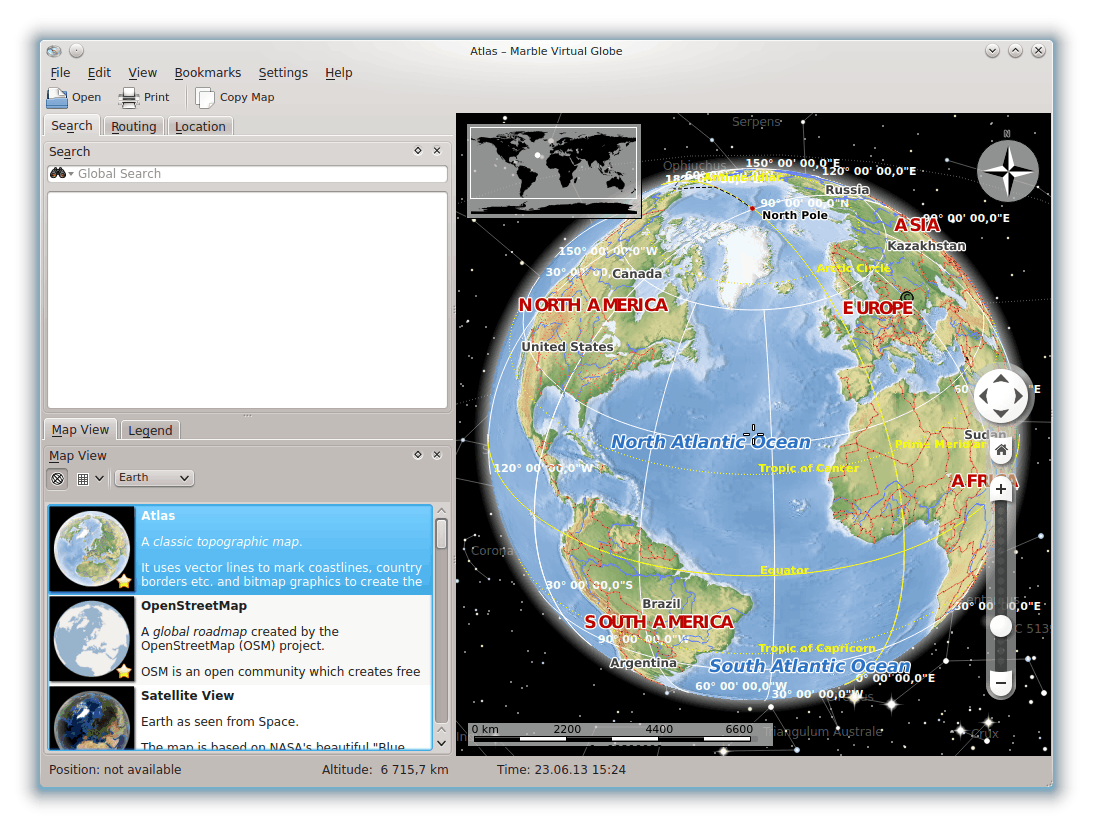Pan the map down with navigation arrow
This screenshot has width=1093, height=827.
pos(1001,414)
